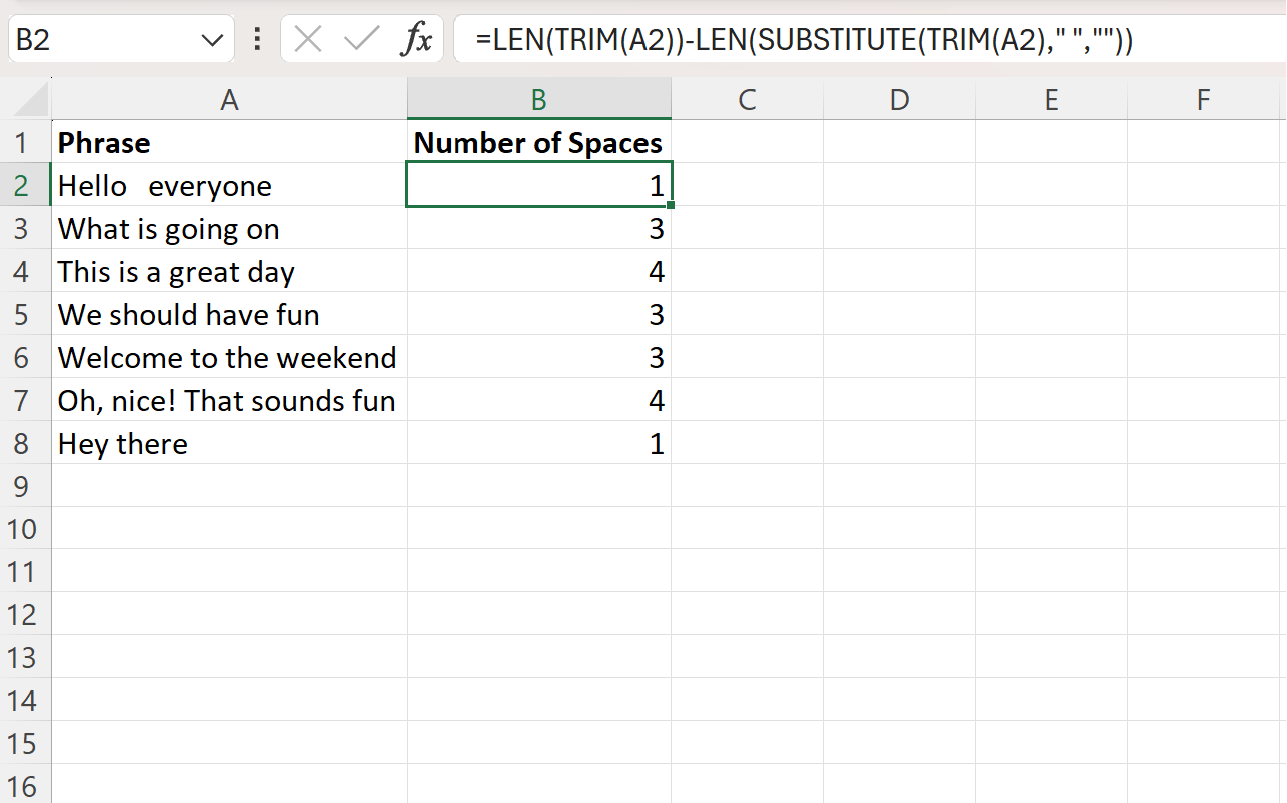Open the Insert Function dialog
The image size is (1287, 803).
[418, 38]
